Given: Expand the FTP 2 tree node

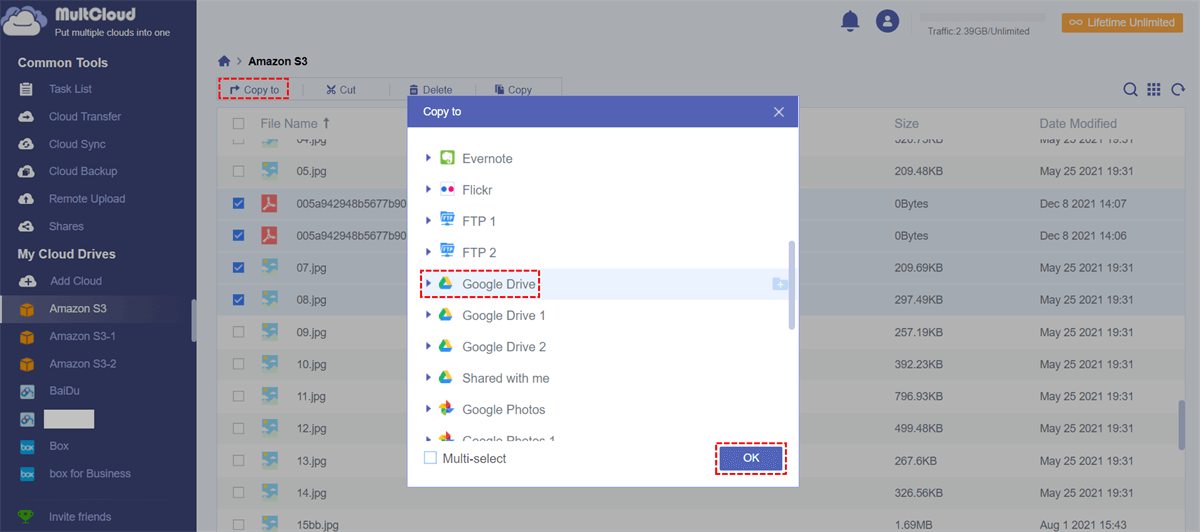Looking at the screenshot, I should (428, 252).
